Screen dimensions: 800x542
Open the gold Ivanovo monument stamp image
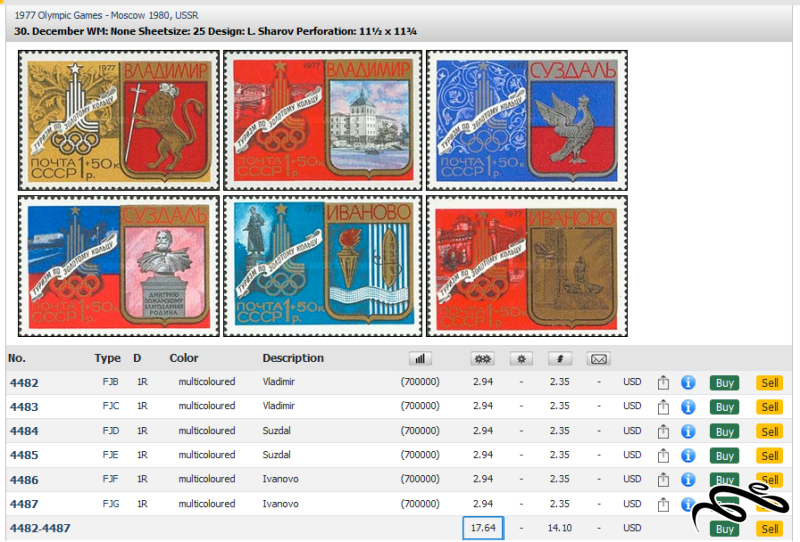(527, 266)
